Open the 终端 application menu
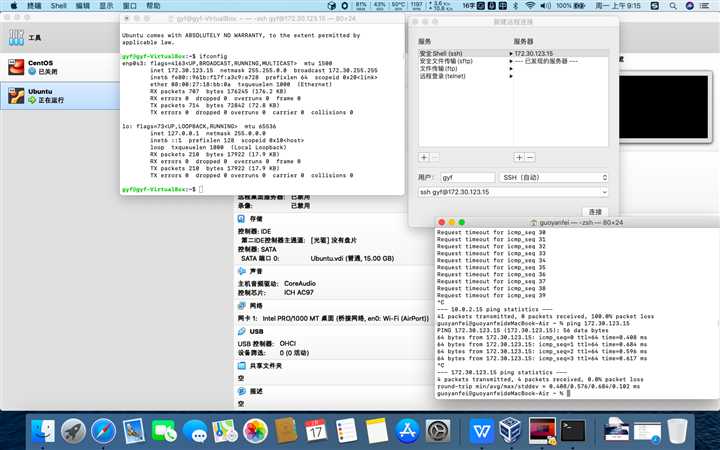The image size is (720, 450). coord(34,6)
